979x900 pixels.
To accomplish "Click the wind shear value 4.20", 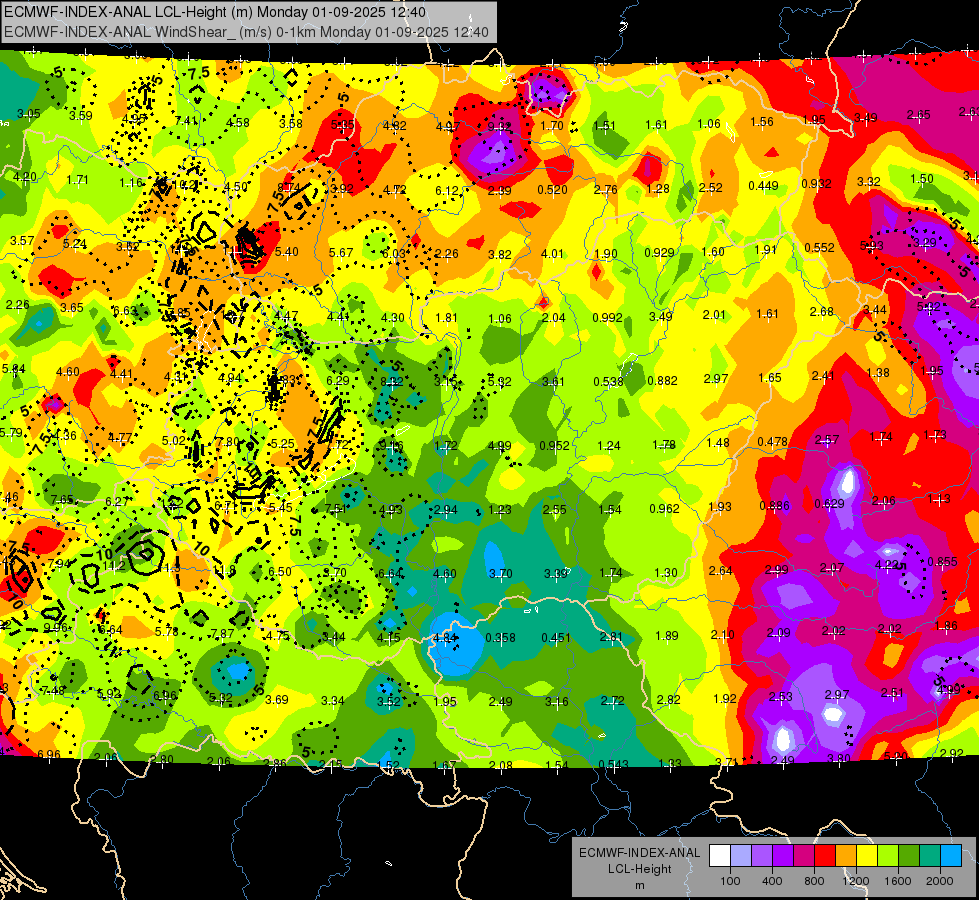I will [25, 176].
